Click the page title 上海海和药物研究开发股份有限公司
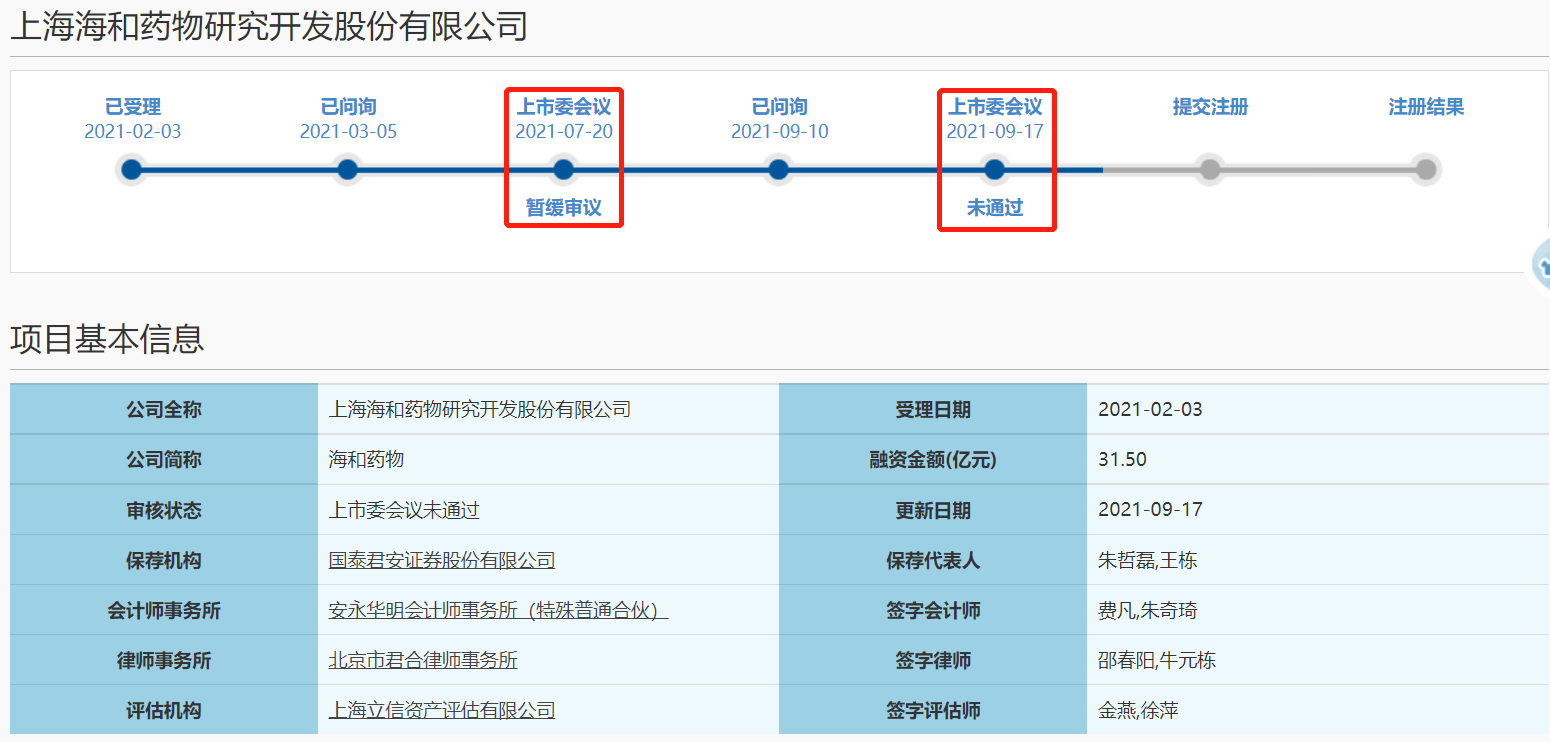The height and width of the screenshot is (742, 1550). tap(269, 27)
